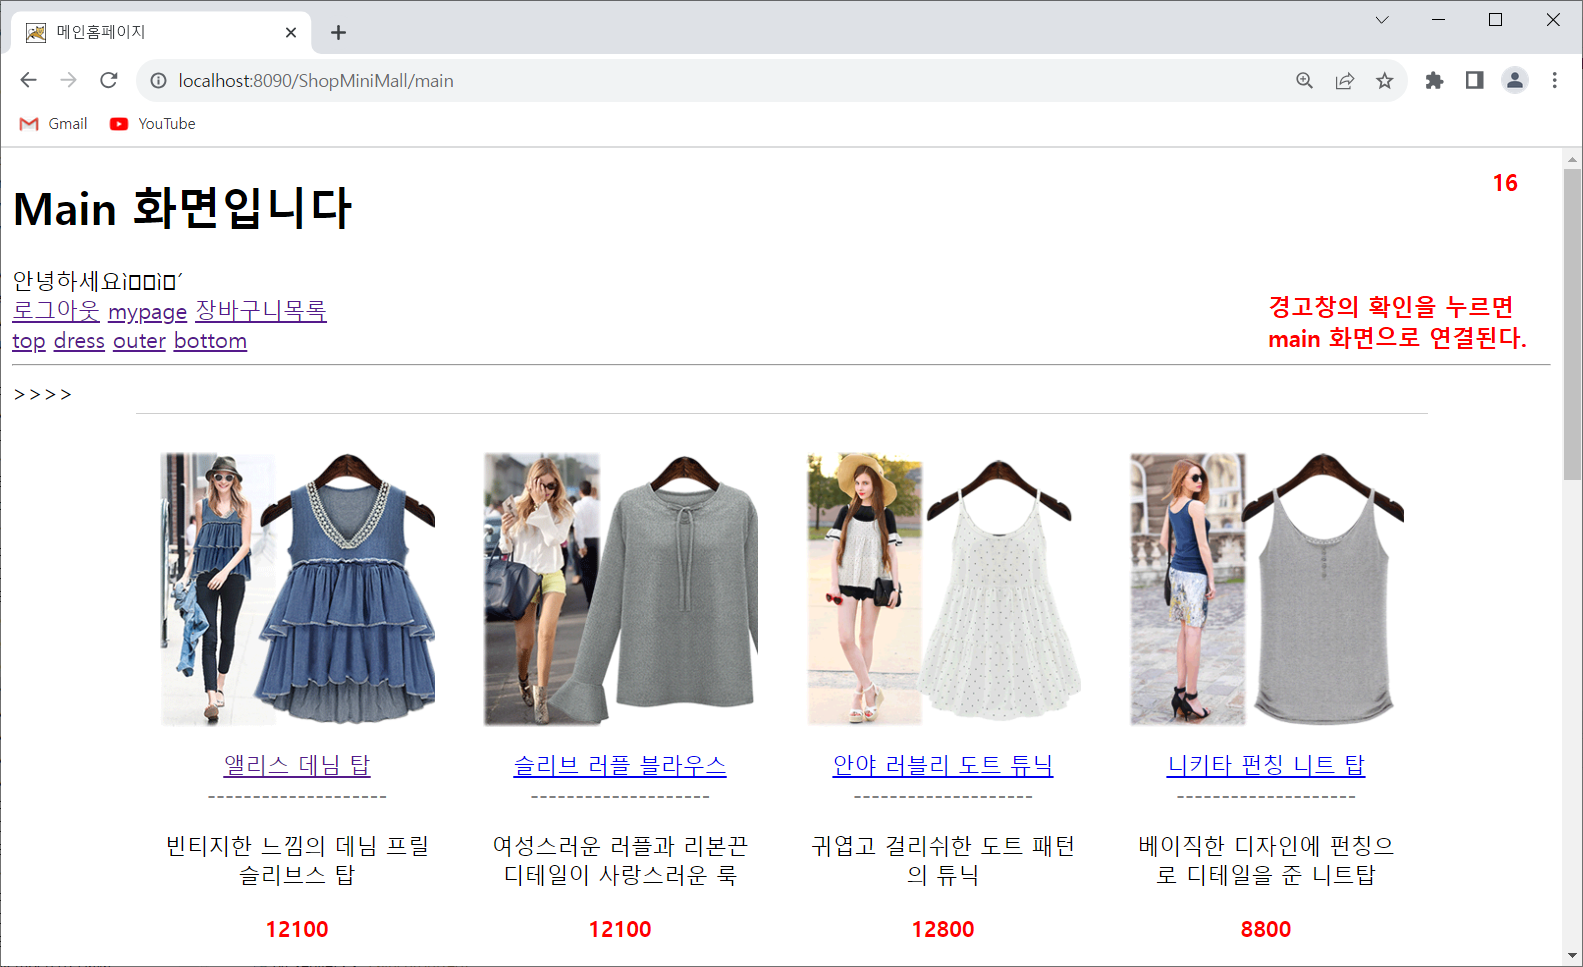Close the 메인홈페이지 tab
This screenshot has width=1583, height=967.
click(x=291, y=32)
